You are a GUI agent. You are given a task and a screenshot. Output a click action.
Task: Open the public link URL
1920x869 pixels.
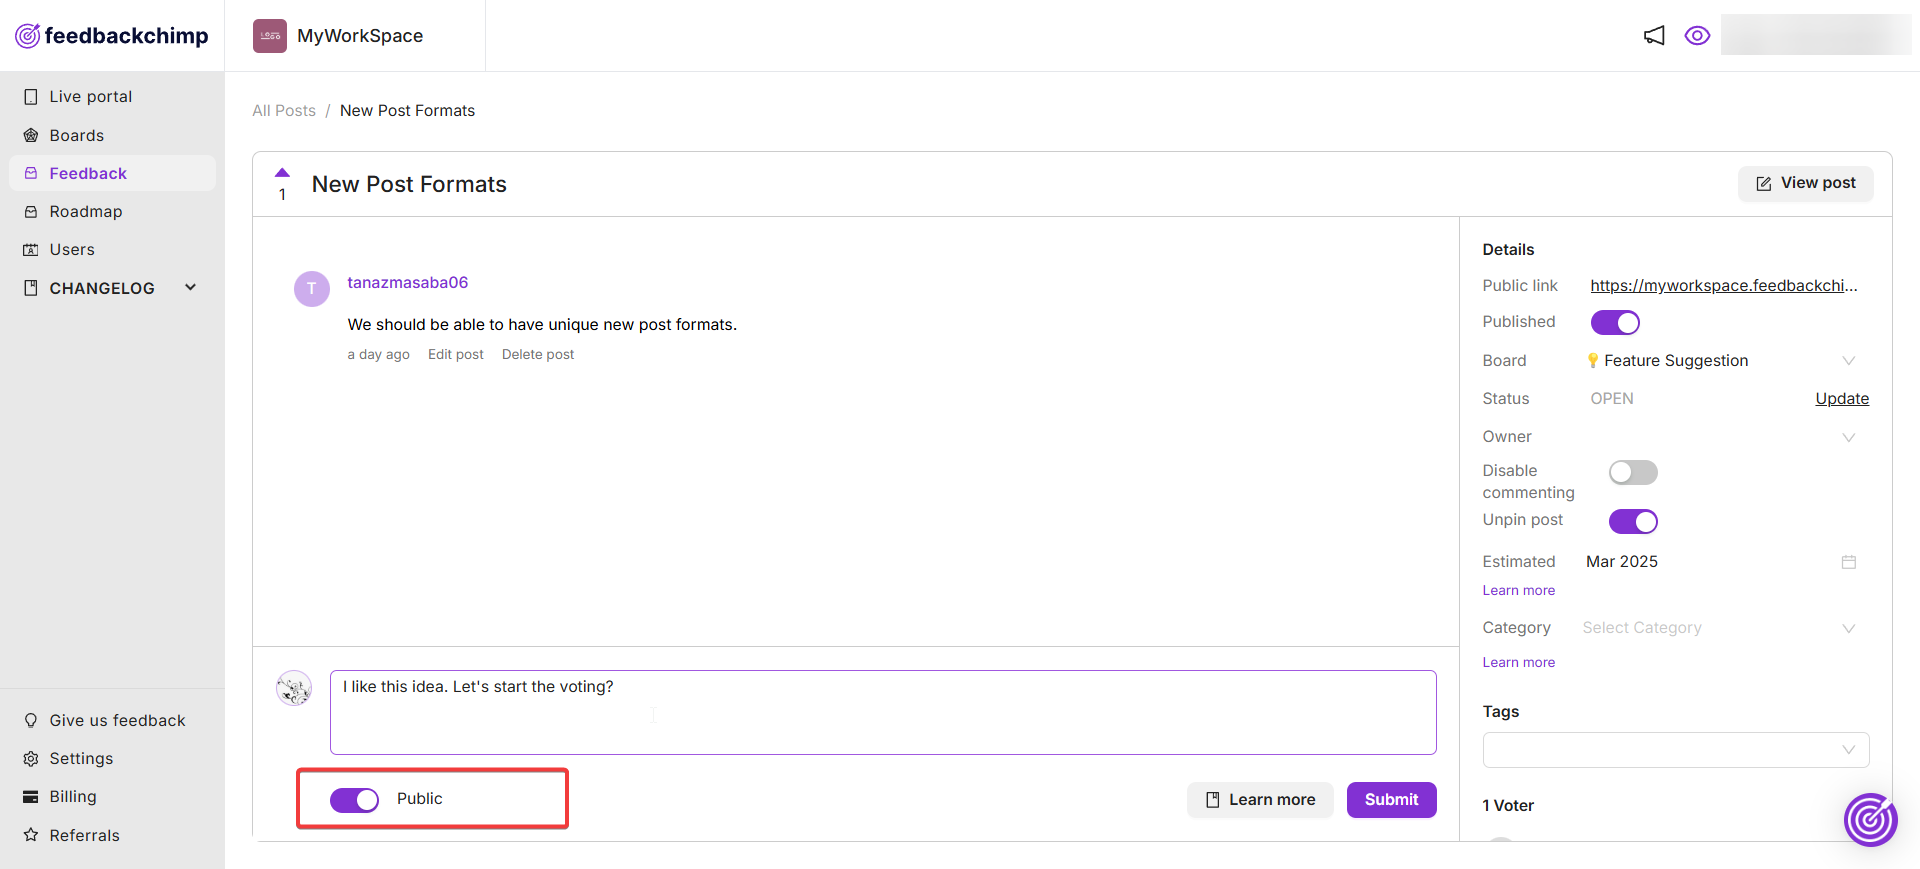coord(1724,286)
